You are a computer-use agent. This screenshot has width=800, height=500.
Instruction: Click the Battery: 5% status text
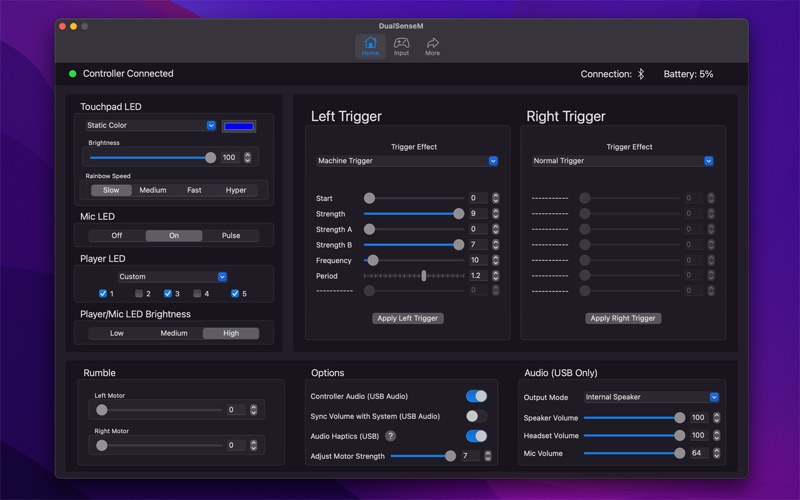688,74
